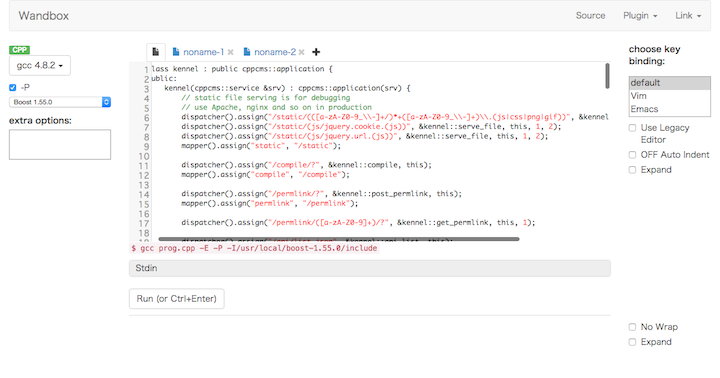
Task: Click the mapper assign "compile" line
Action: coord(265,175)
